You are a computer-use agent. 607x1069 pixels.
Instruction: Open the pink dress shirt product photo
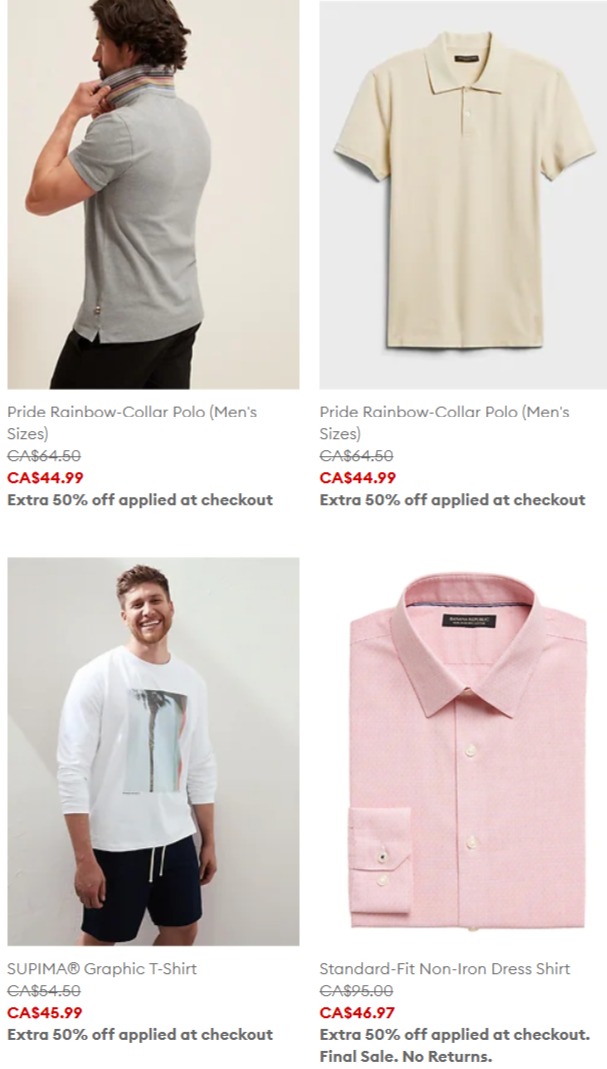click(463, 751)
